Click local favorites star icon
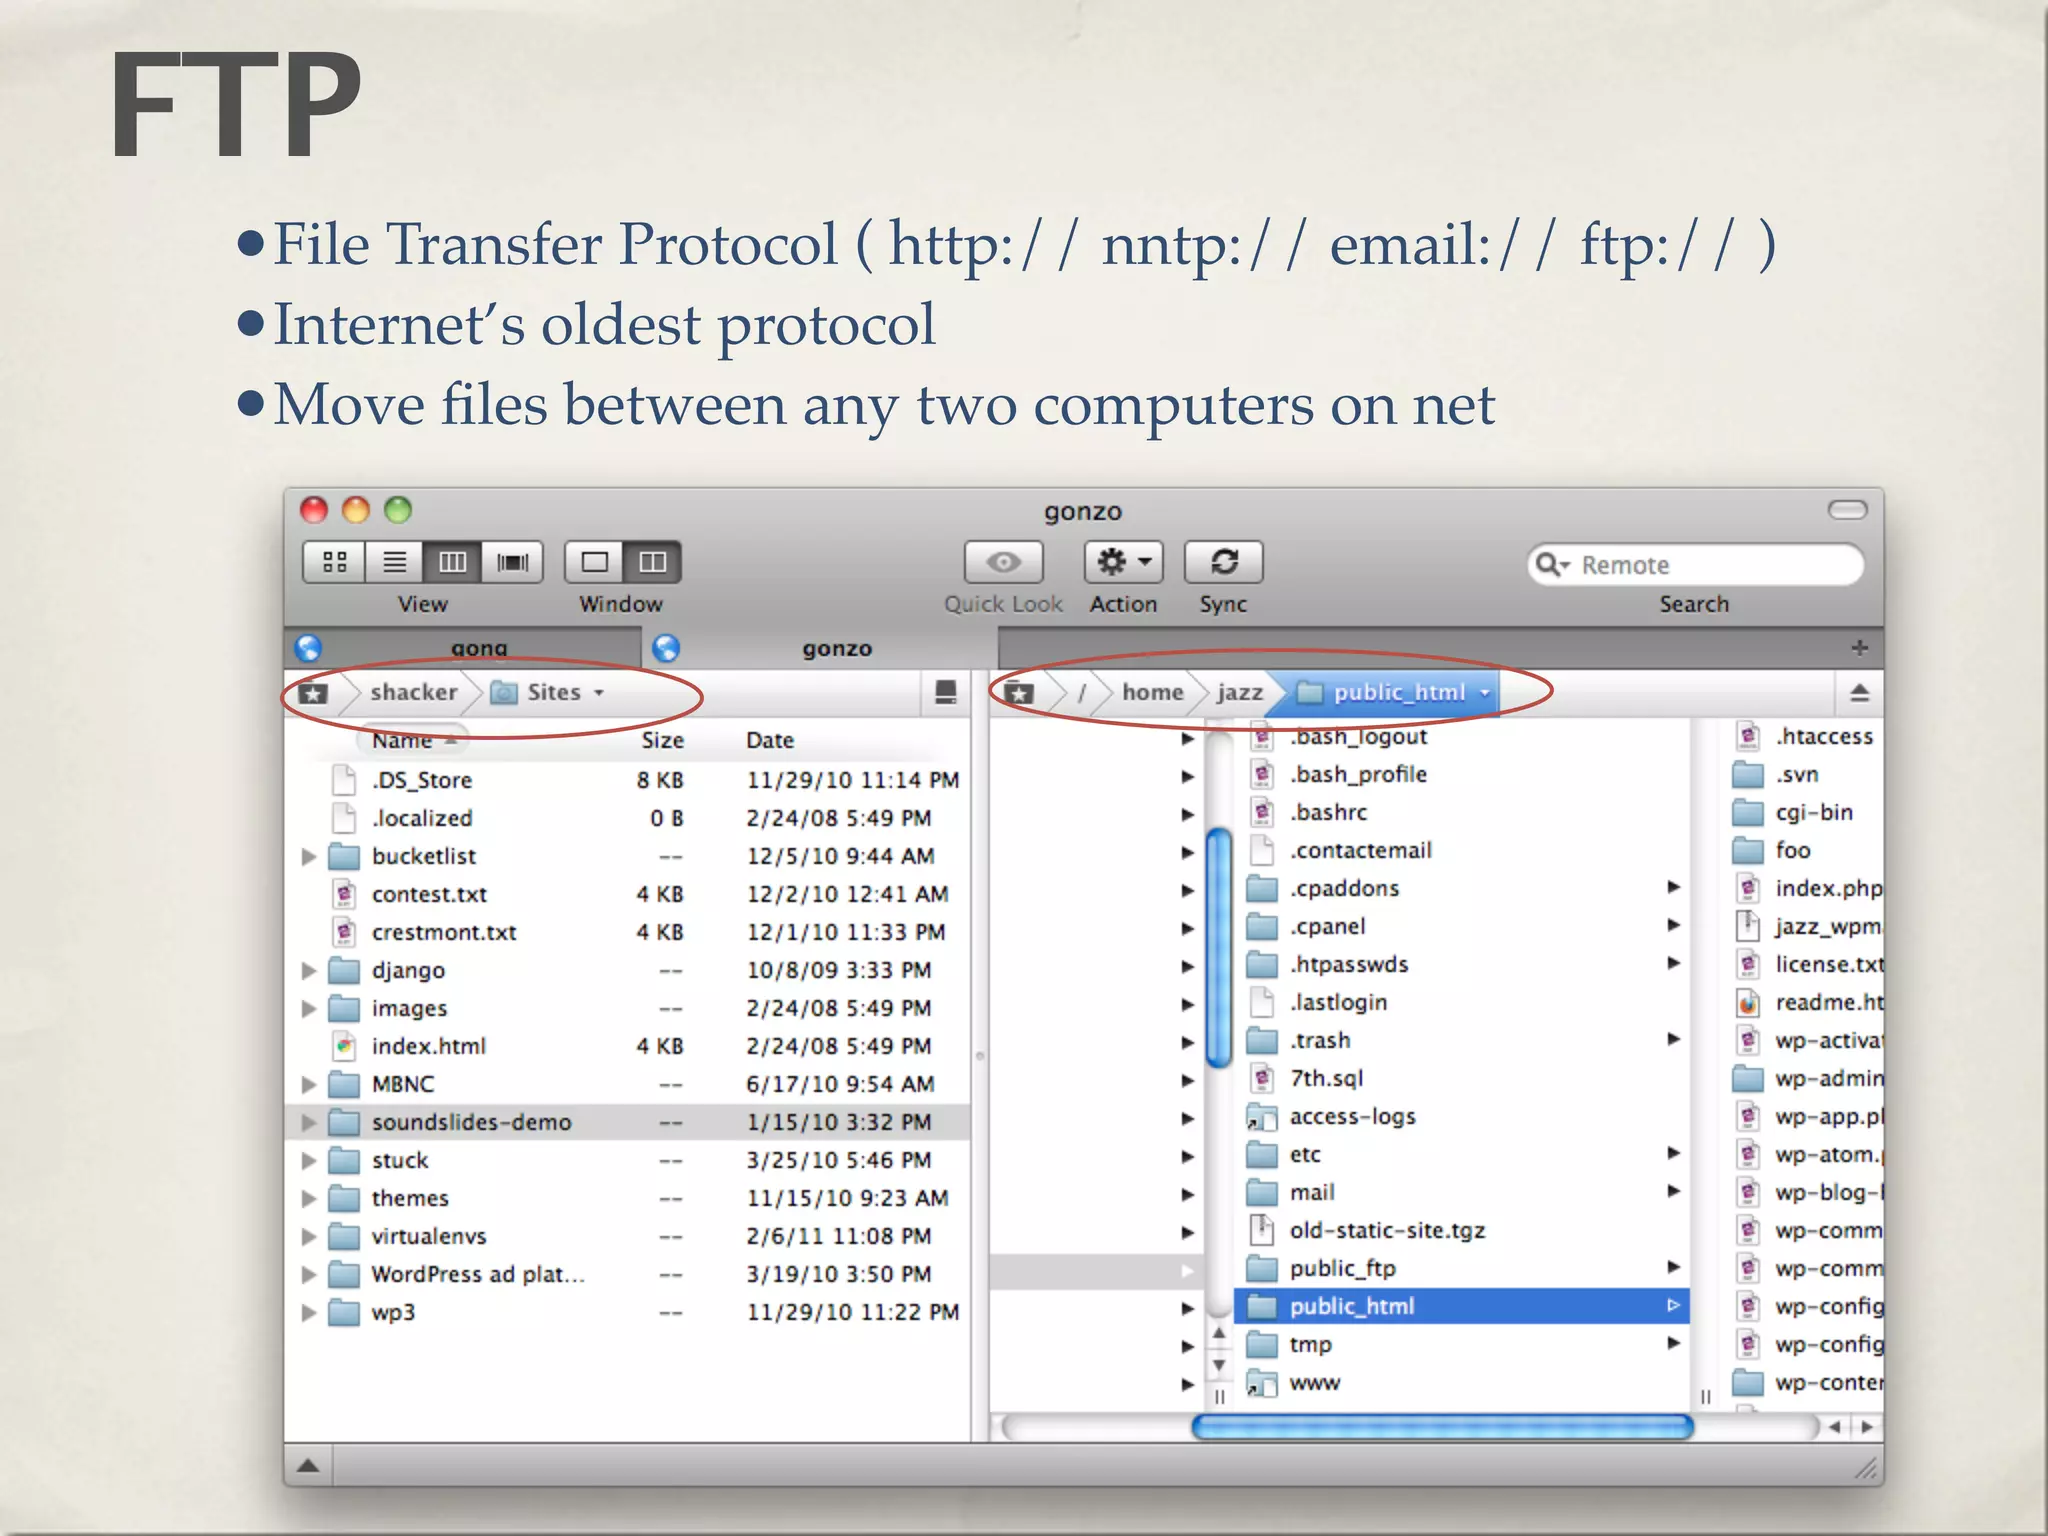 tap(314, 693)
